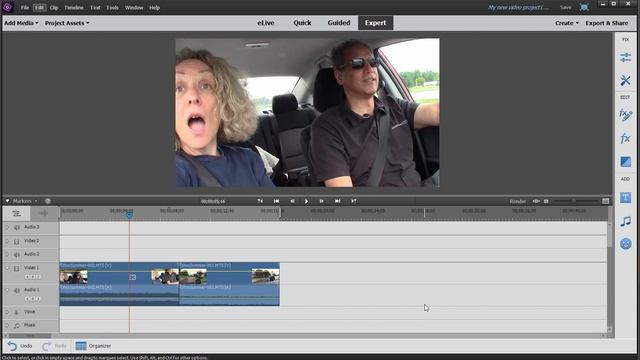Click the grayed move tool beside track options

pos(44,213)
